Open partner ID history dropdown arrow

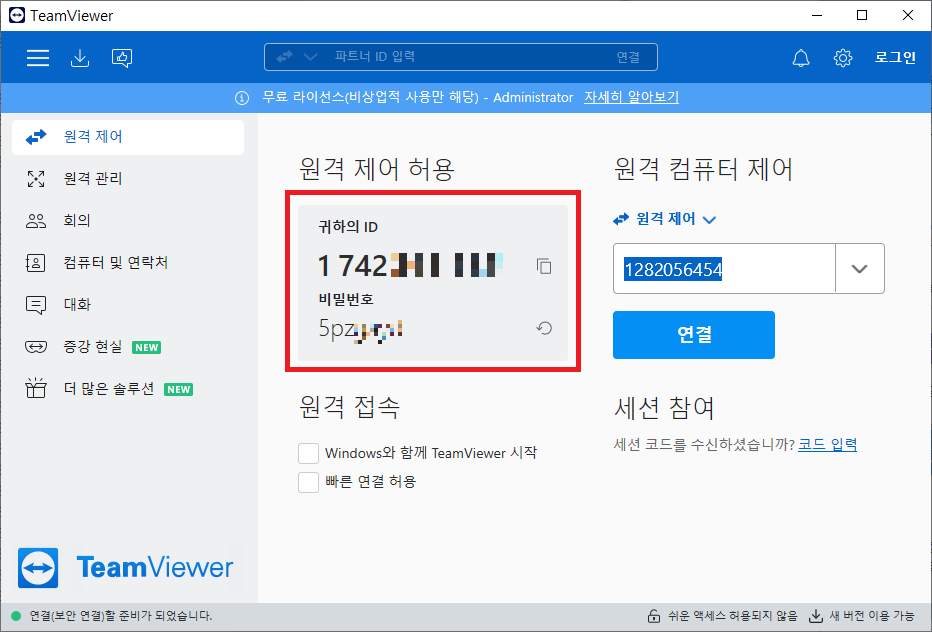coord(859,269)
